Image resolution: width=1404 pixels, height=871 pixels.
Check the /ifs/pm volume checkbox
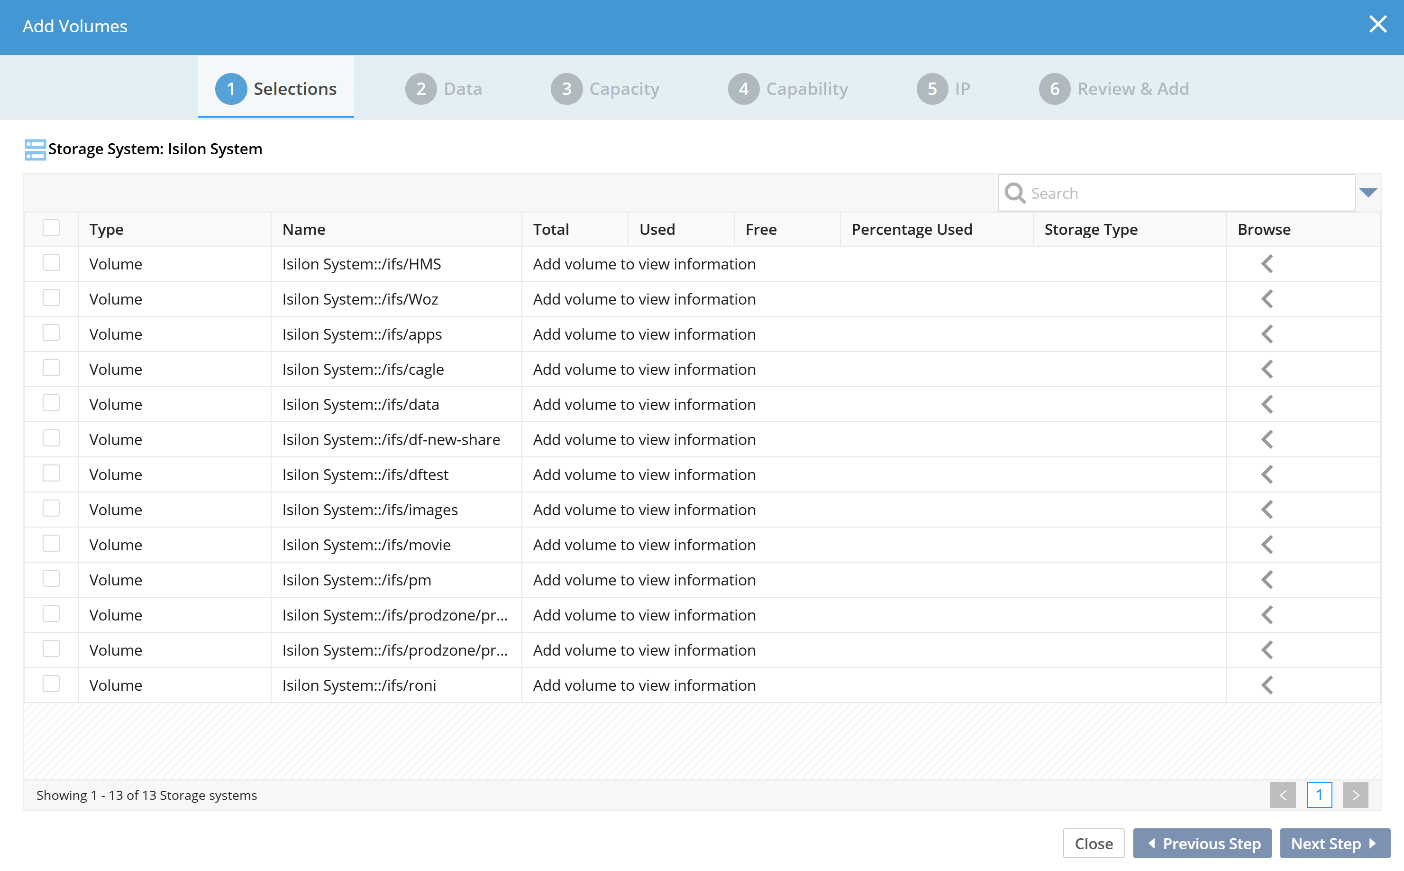(52, 579)
